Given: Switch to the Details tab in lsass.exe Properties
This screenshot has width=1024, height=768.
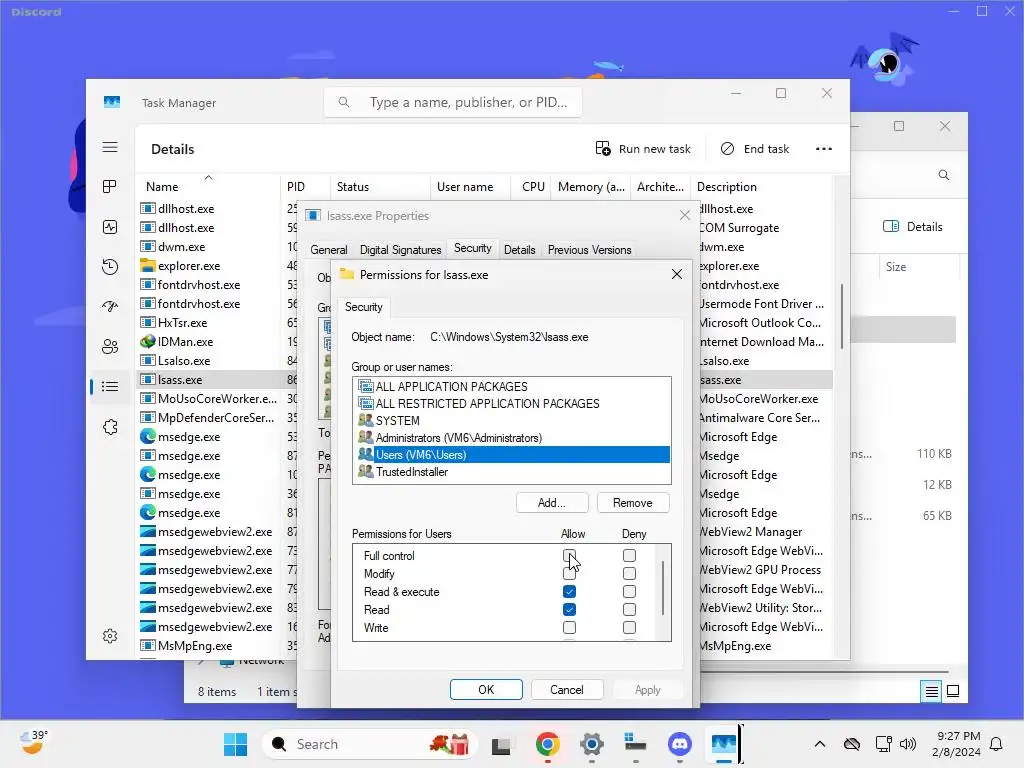Looking at the screenshot, I should coord(519,249).
